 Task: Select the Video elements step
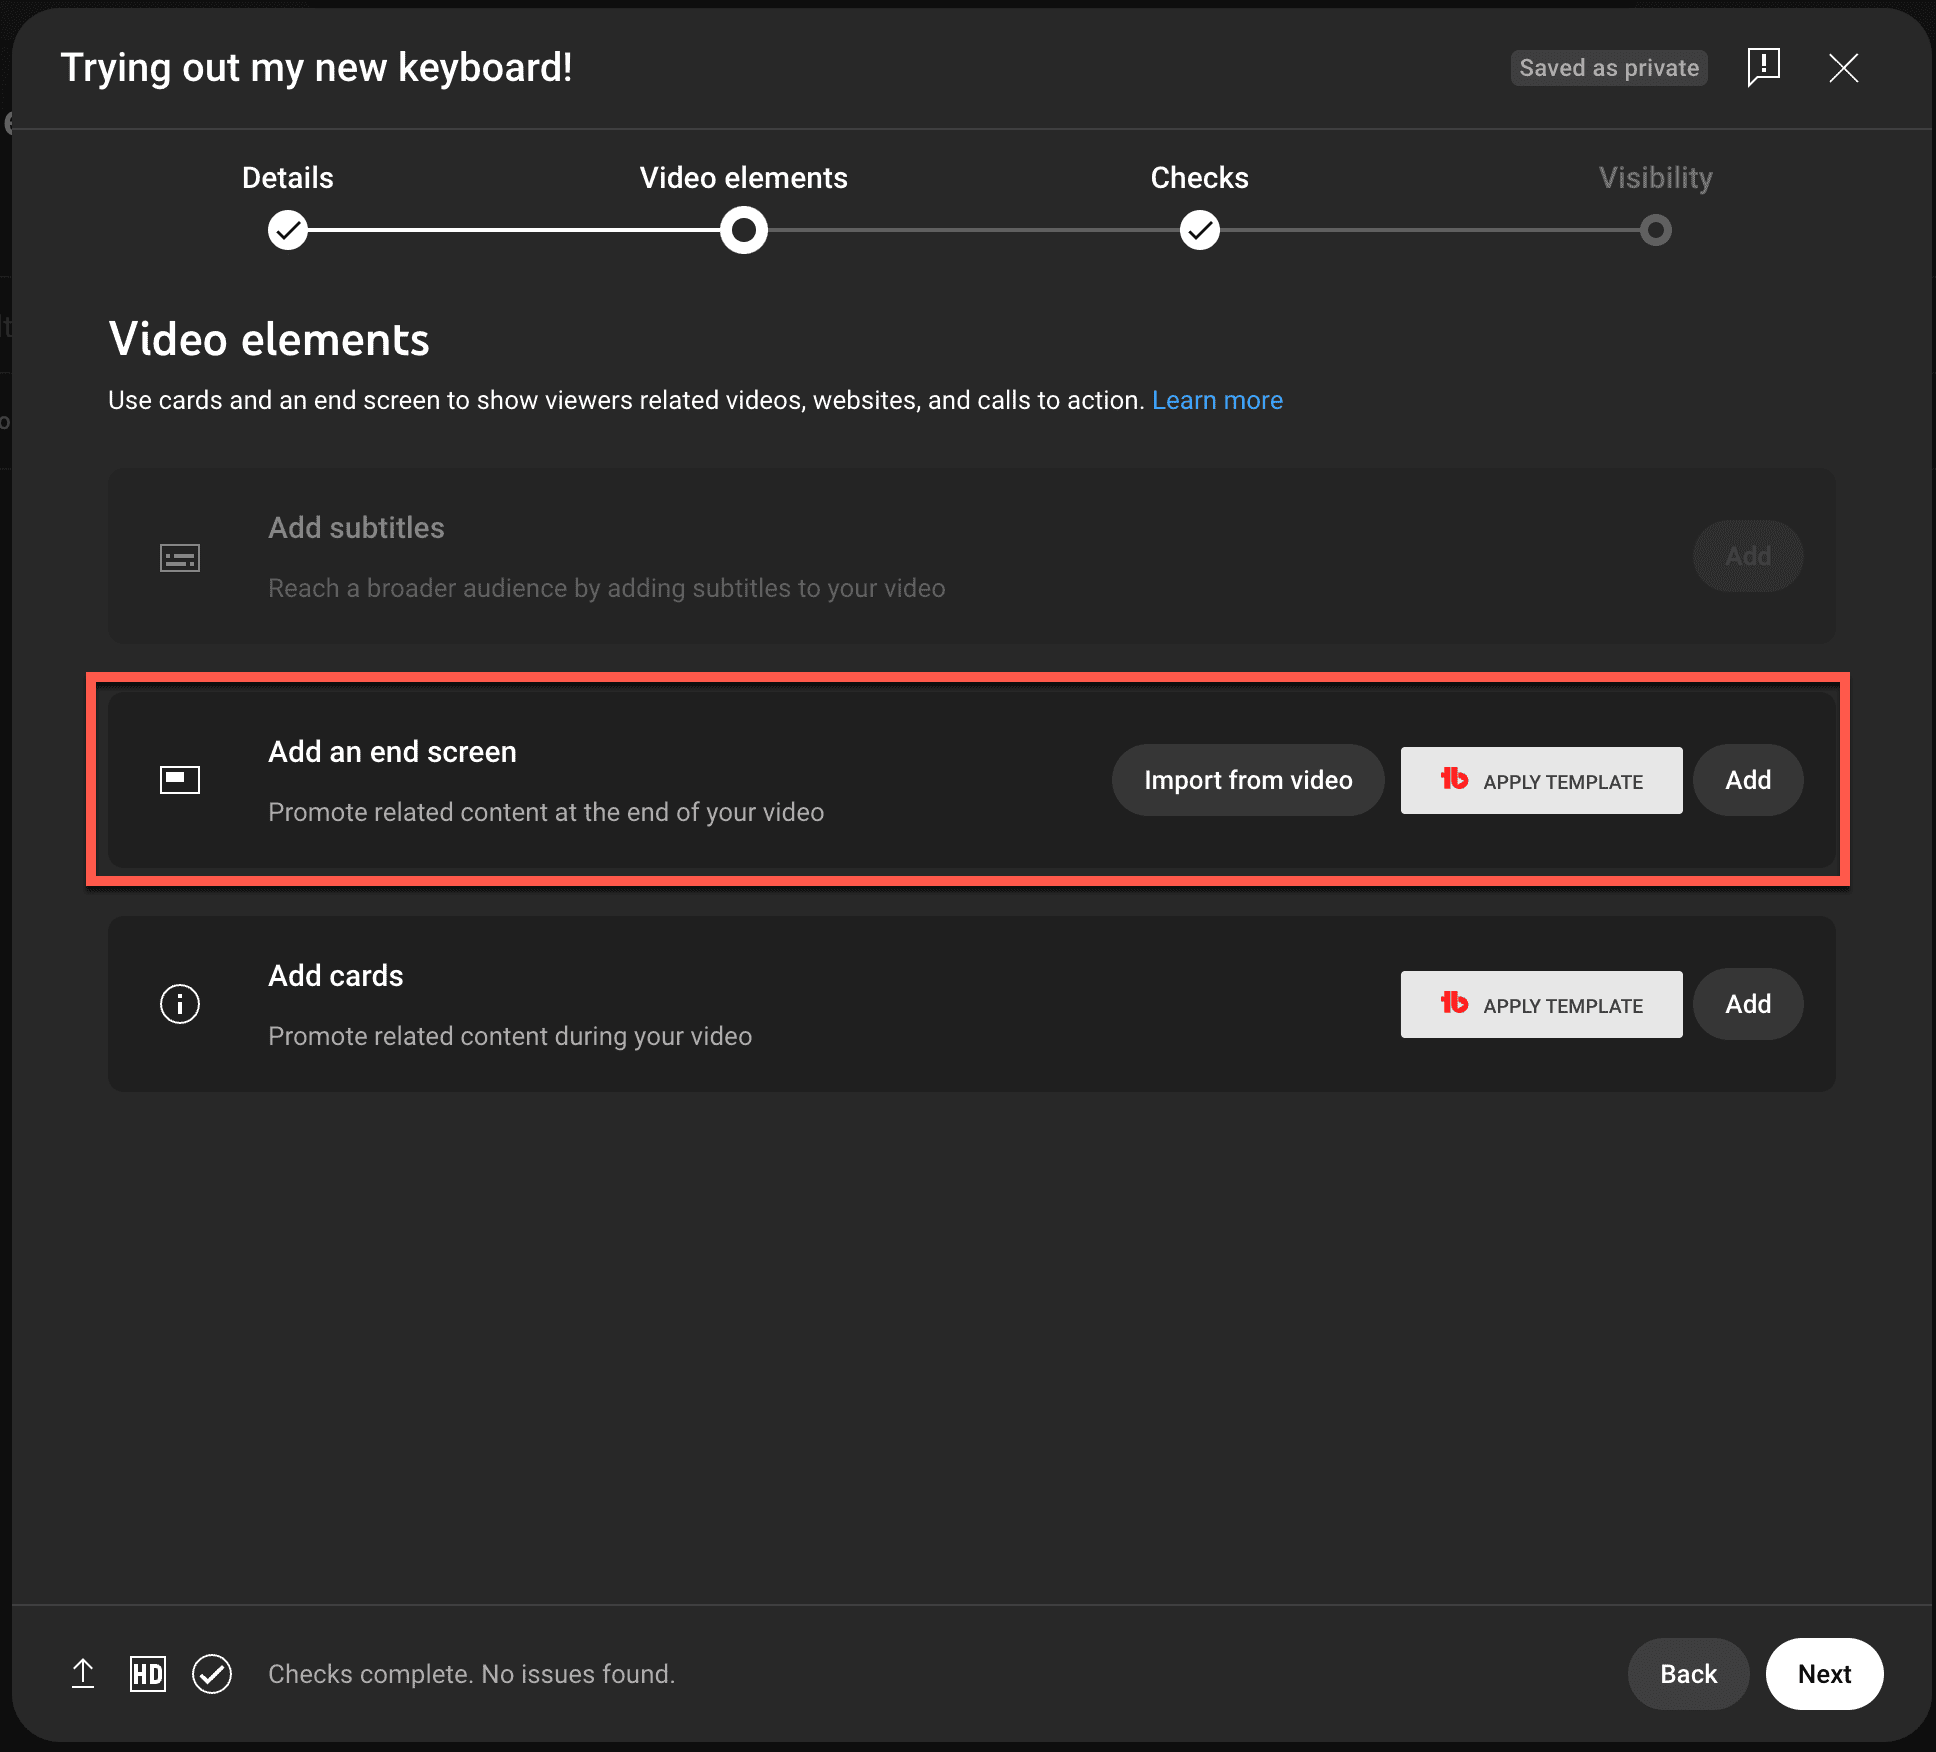744,178
